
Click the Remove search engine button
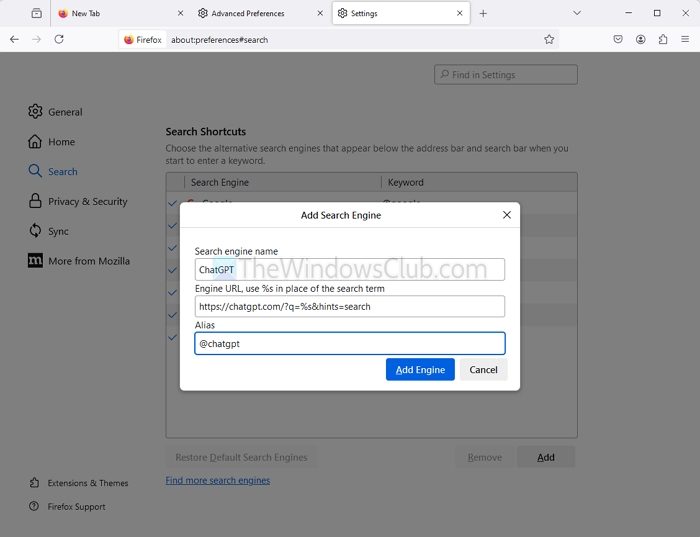pos(485,457)
